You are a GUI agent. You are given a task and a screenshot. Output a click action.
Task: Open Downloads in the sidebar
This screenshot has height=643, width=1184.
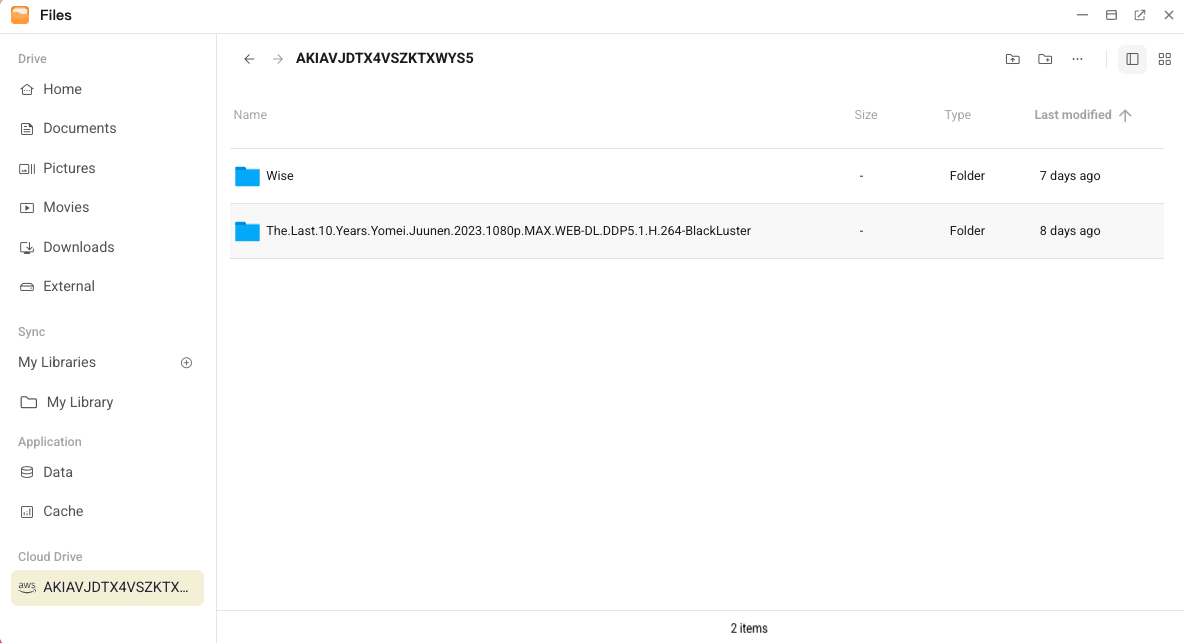tap(78, 247)
